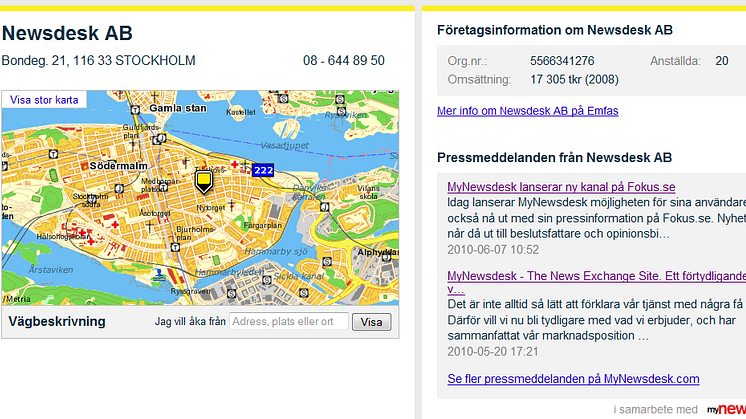The width and height of the screenshot is (746, 419).
Task: Open Se fler pressmeddelanden på MyNewsdesk.com
Action: (573, 379)
